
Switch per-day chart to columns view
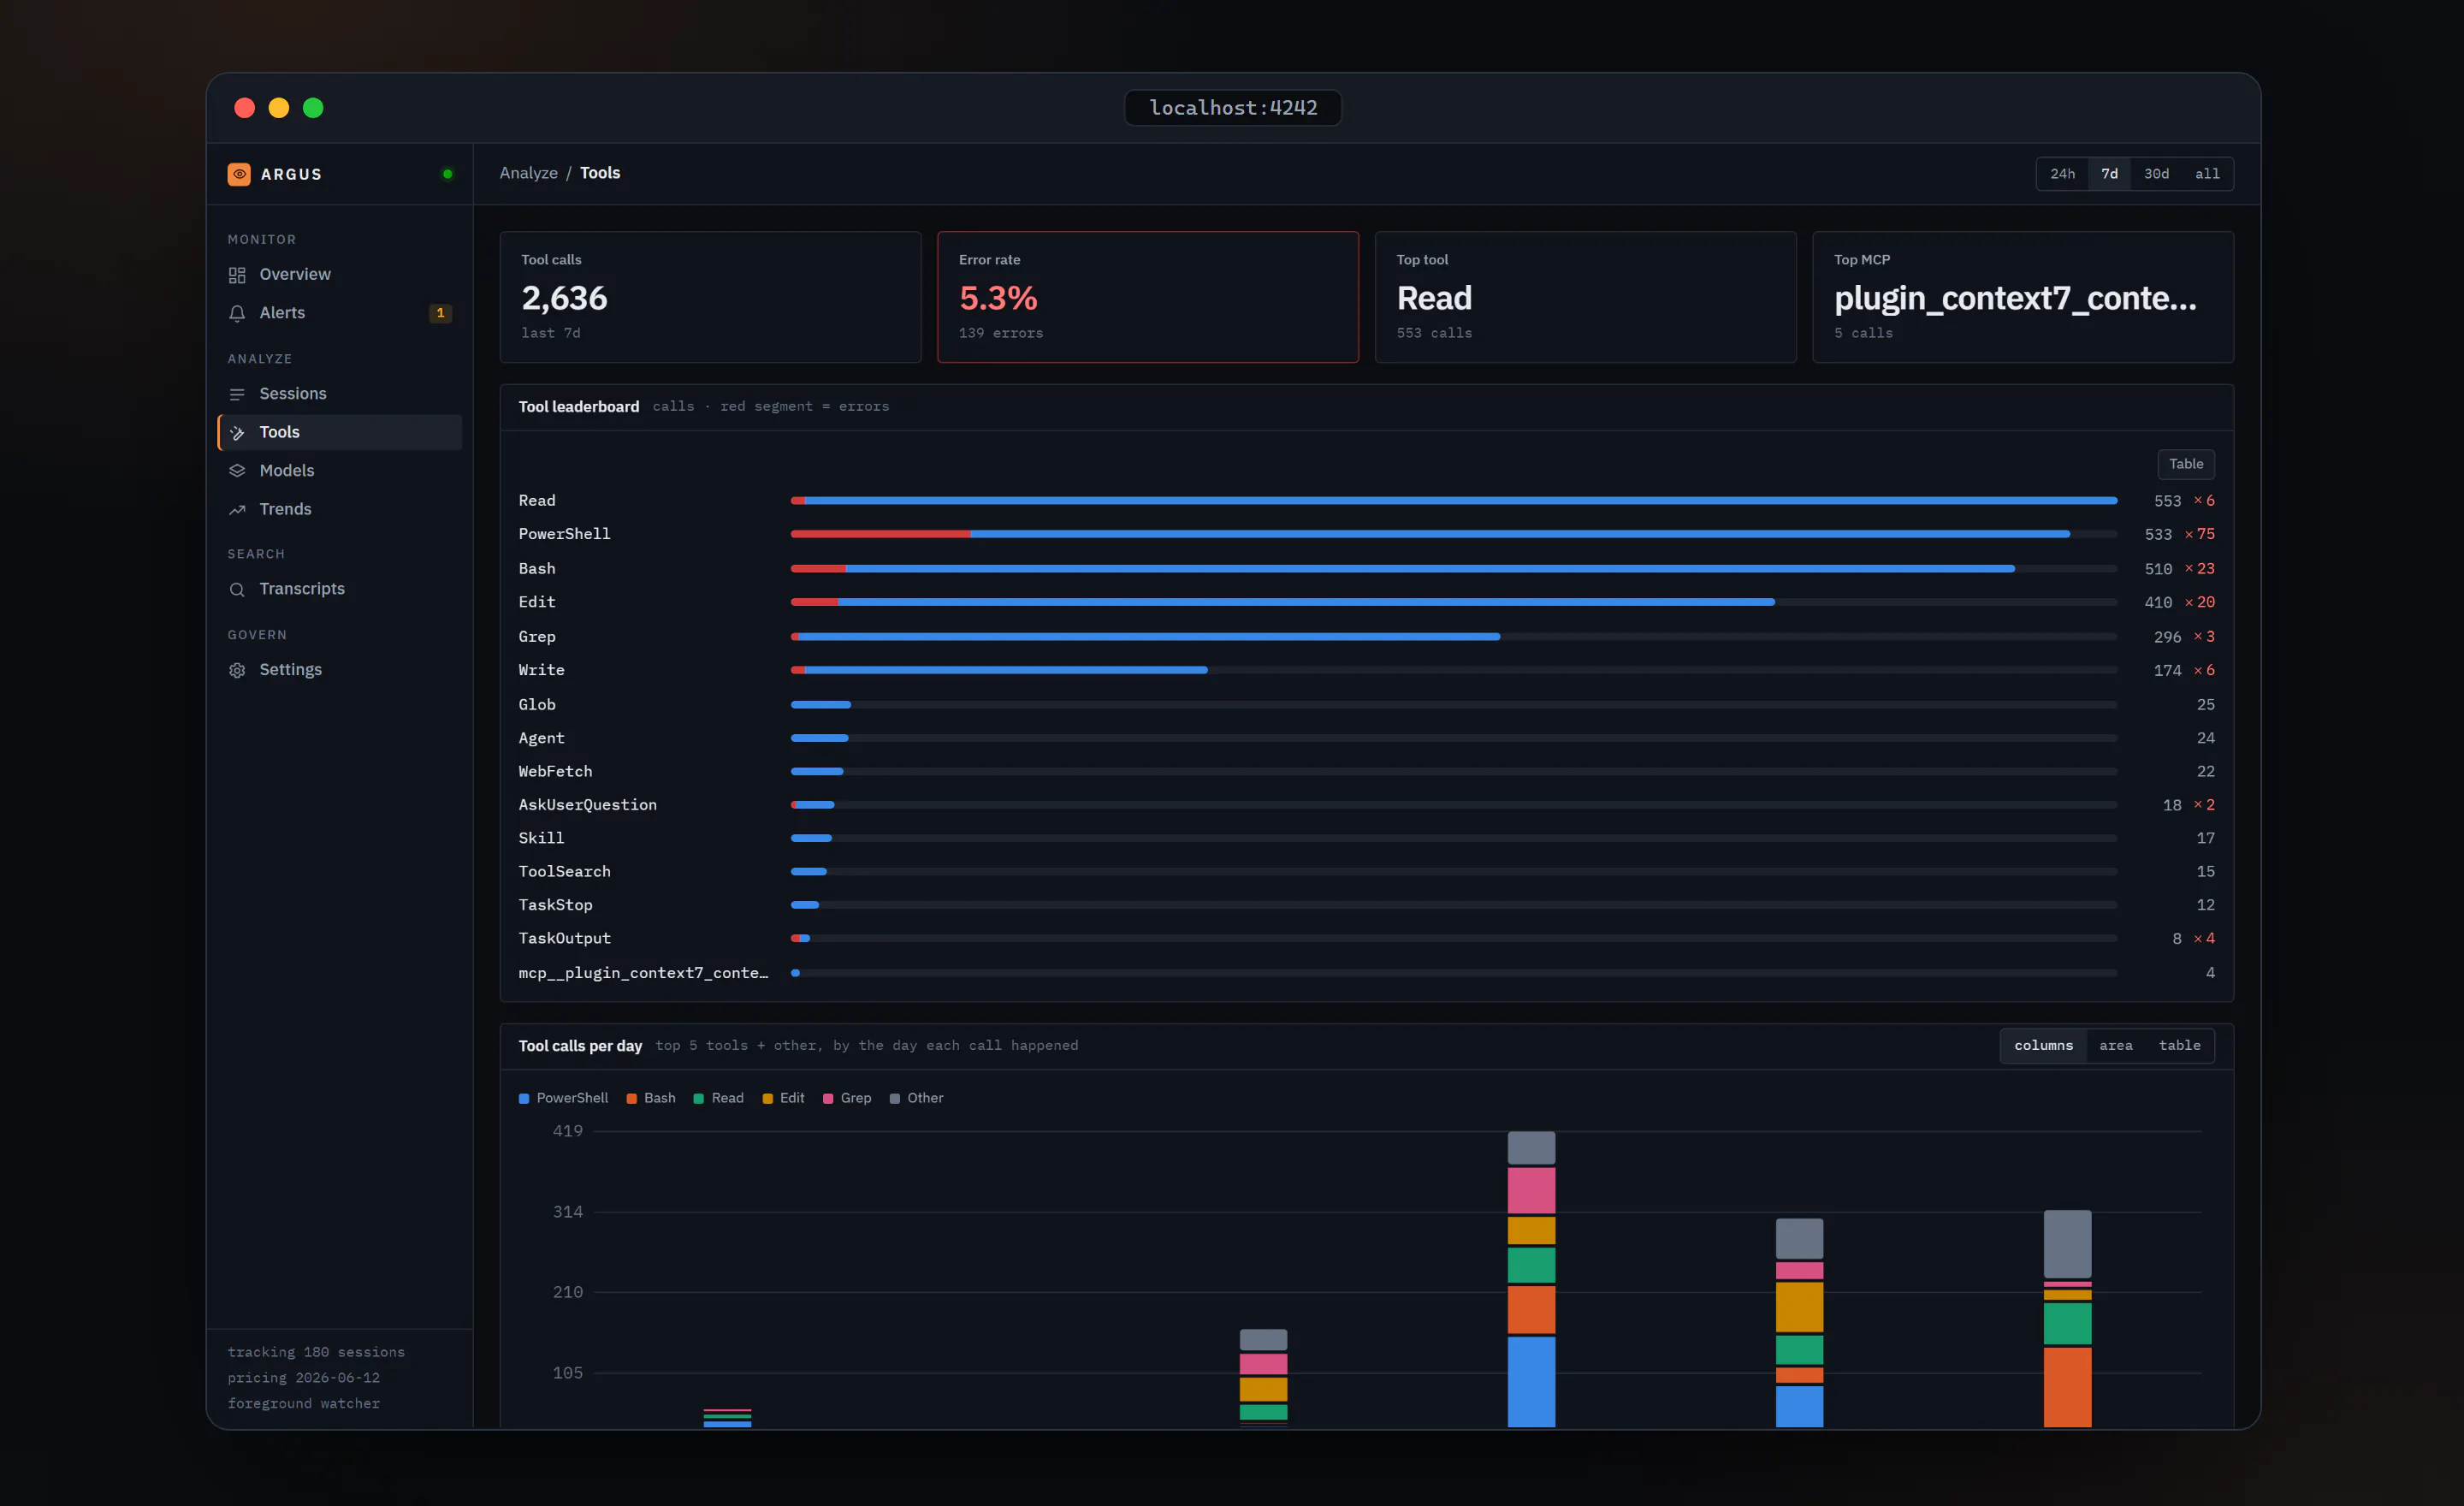(x=2043, y=1046)
